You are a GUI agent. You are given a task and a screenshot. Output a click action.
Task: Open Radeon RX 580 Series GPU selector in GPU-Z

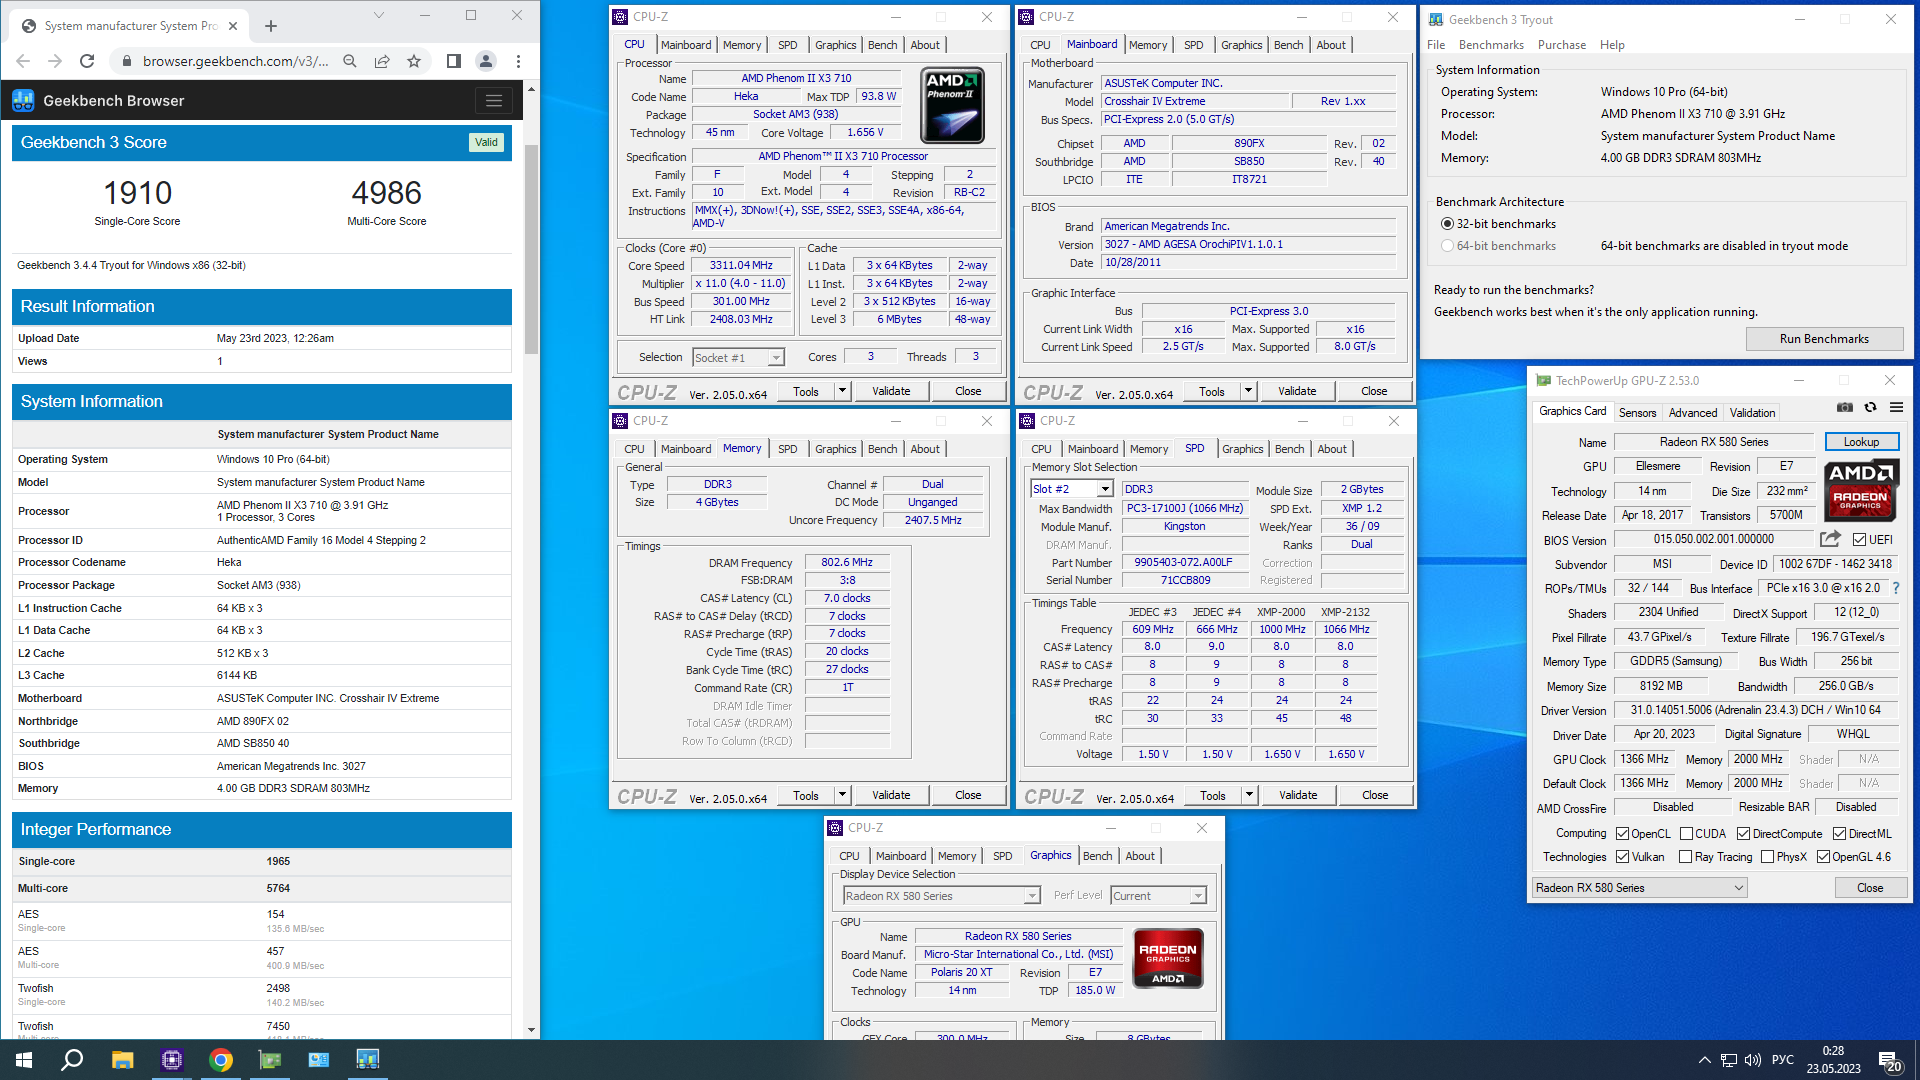(1640, 888)
